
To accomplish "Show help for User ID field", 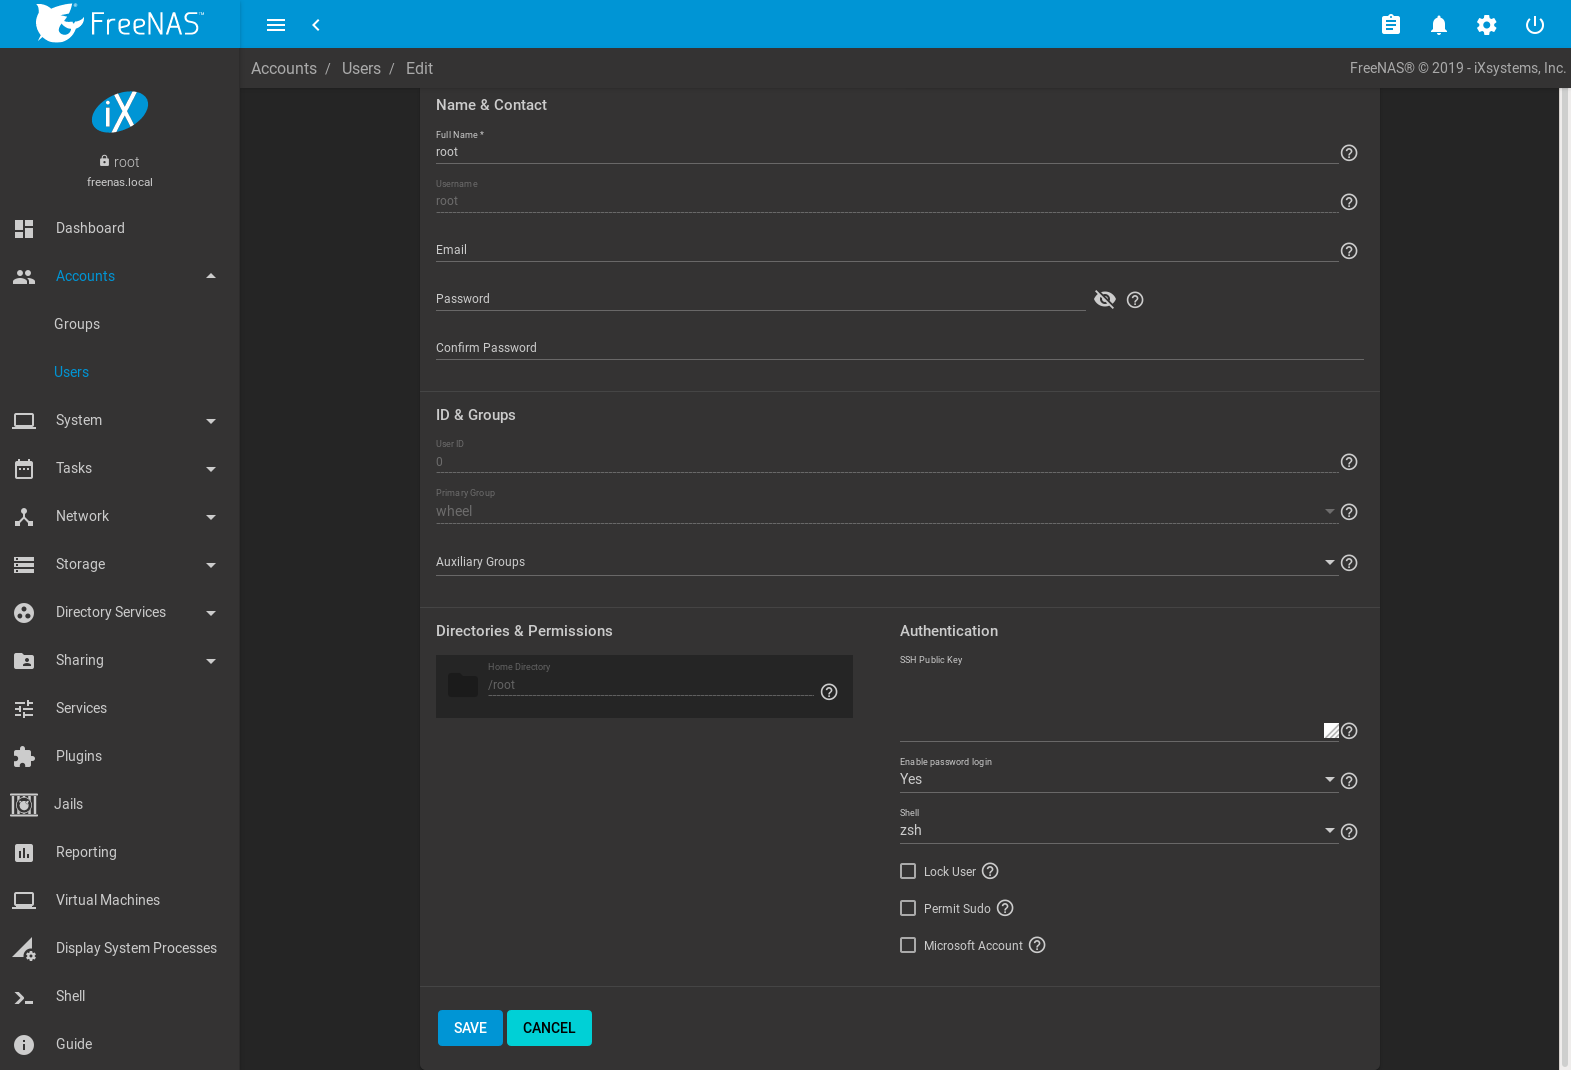I will [1349, 462].
